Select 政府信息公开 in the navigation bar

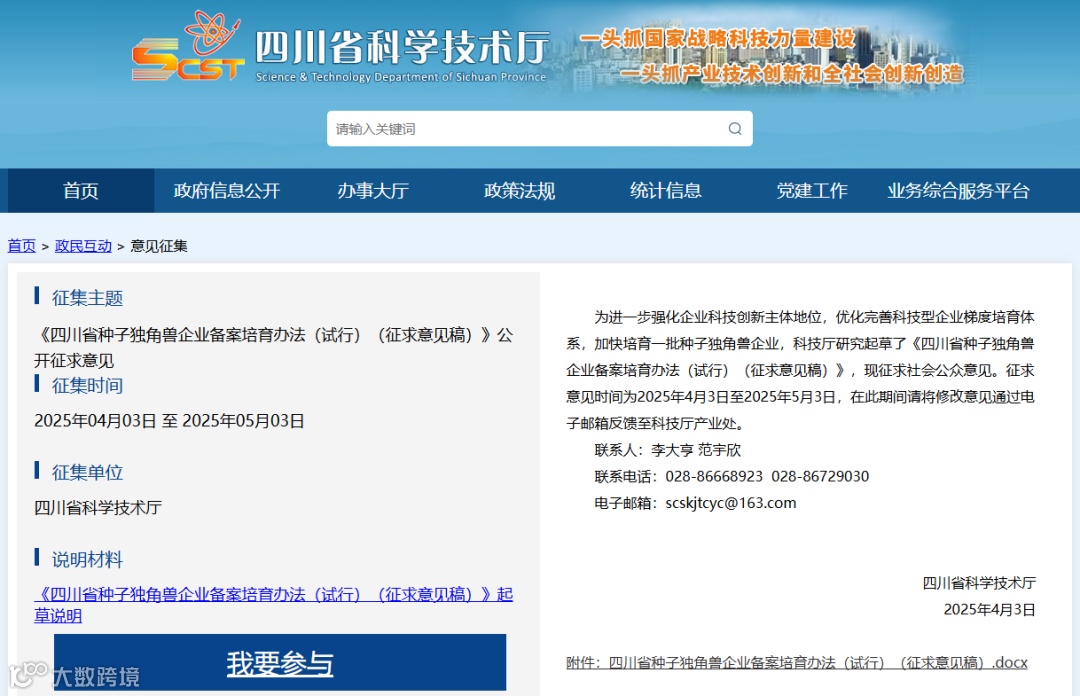(x=227, y=191)
